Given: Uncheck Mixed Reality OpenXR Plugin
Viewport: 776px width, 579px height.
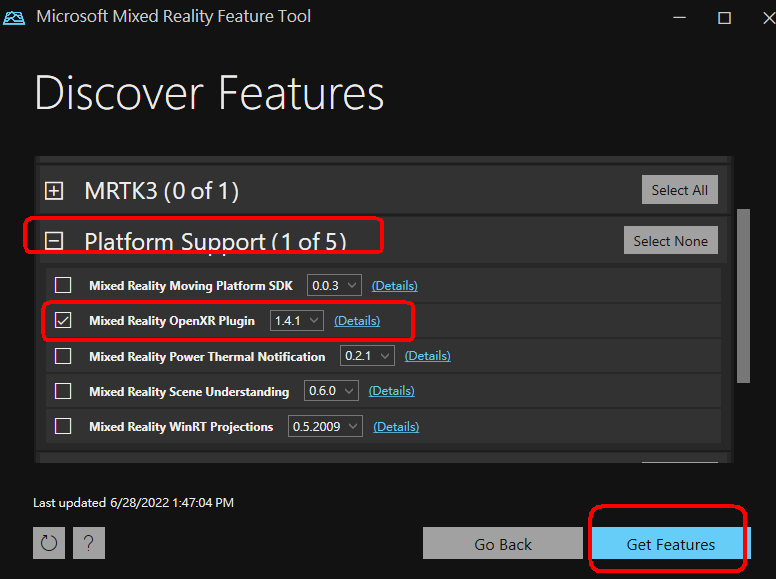Looking at the screenshot, I should coord(63,321).
